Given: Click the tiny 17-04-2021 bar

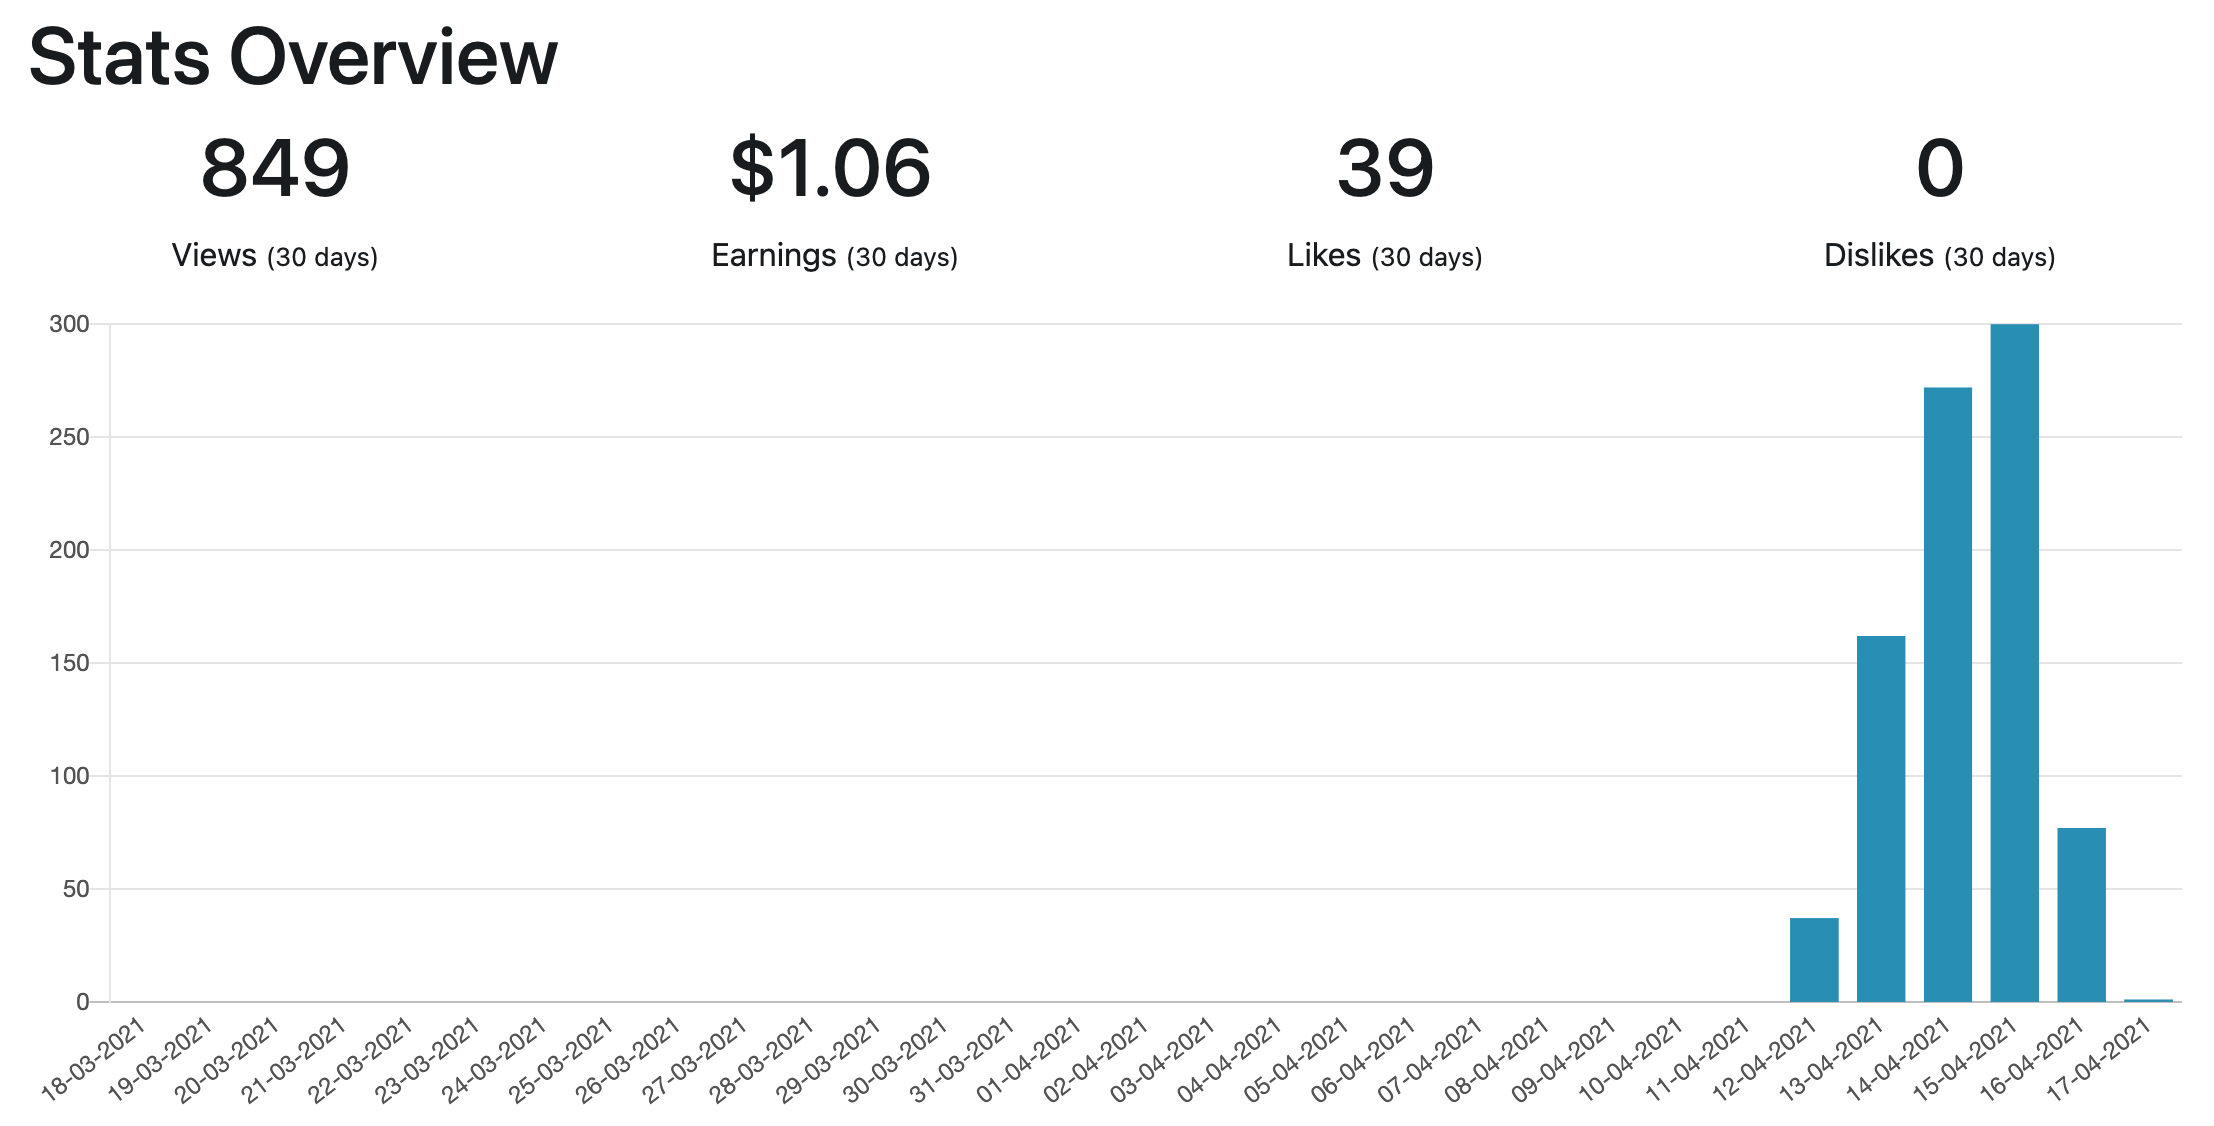Looking at the screenshot, I should point(2148,1000).
